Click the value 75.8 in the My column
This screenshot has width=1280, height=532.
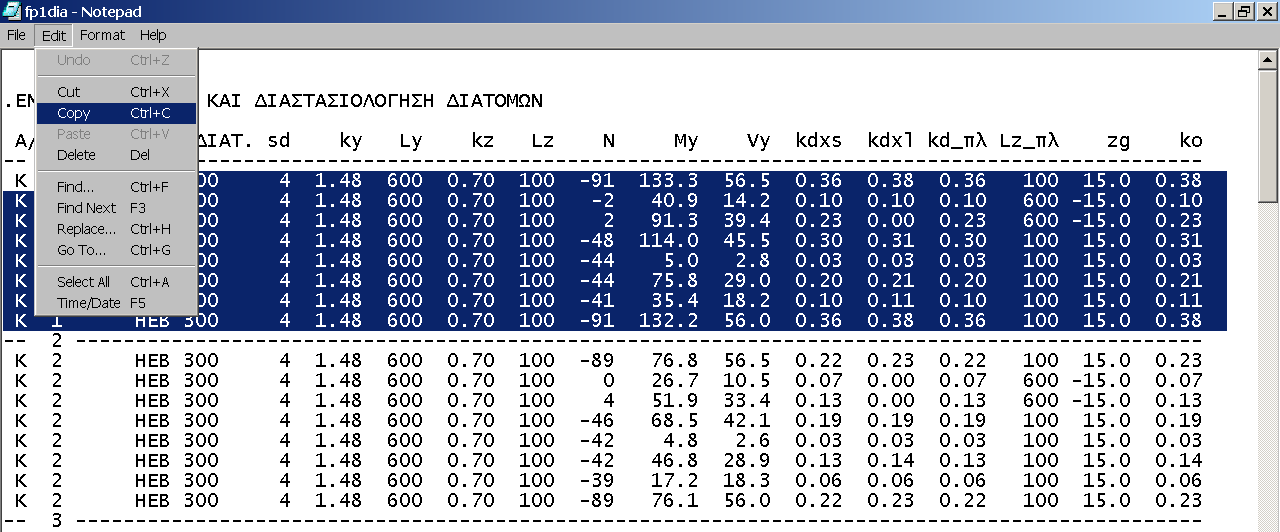(x=674, y=281)
